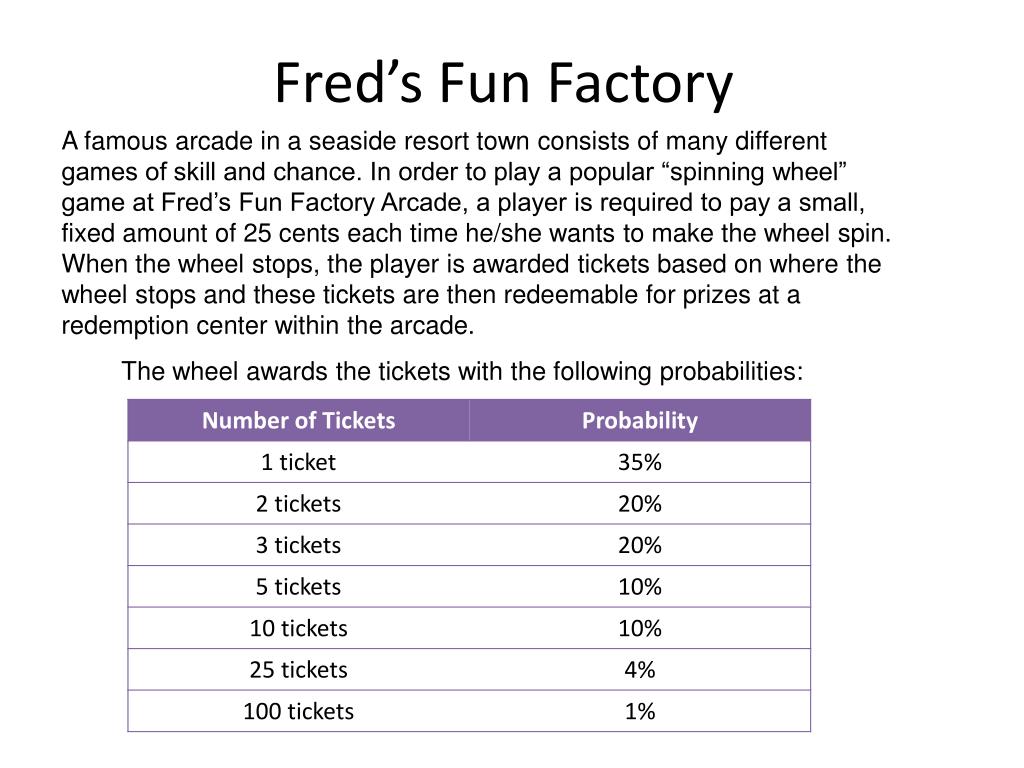This screenshot has height=768, width=1024.
Task: Click the 20% cell beside 3 tickets
Action: 640,545
